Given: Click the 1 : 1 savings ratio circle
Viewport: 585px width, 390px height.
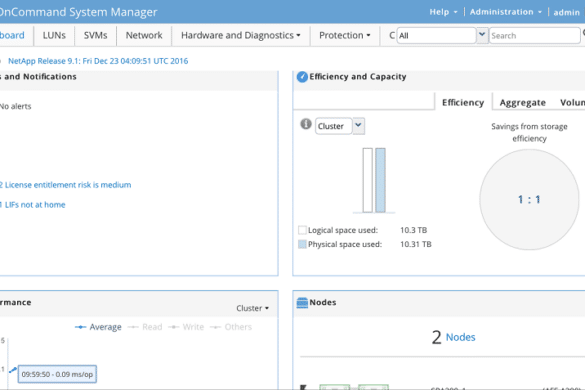Looking at the screenshot, I should 529,200.
